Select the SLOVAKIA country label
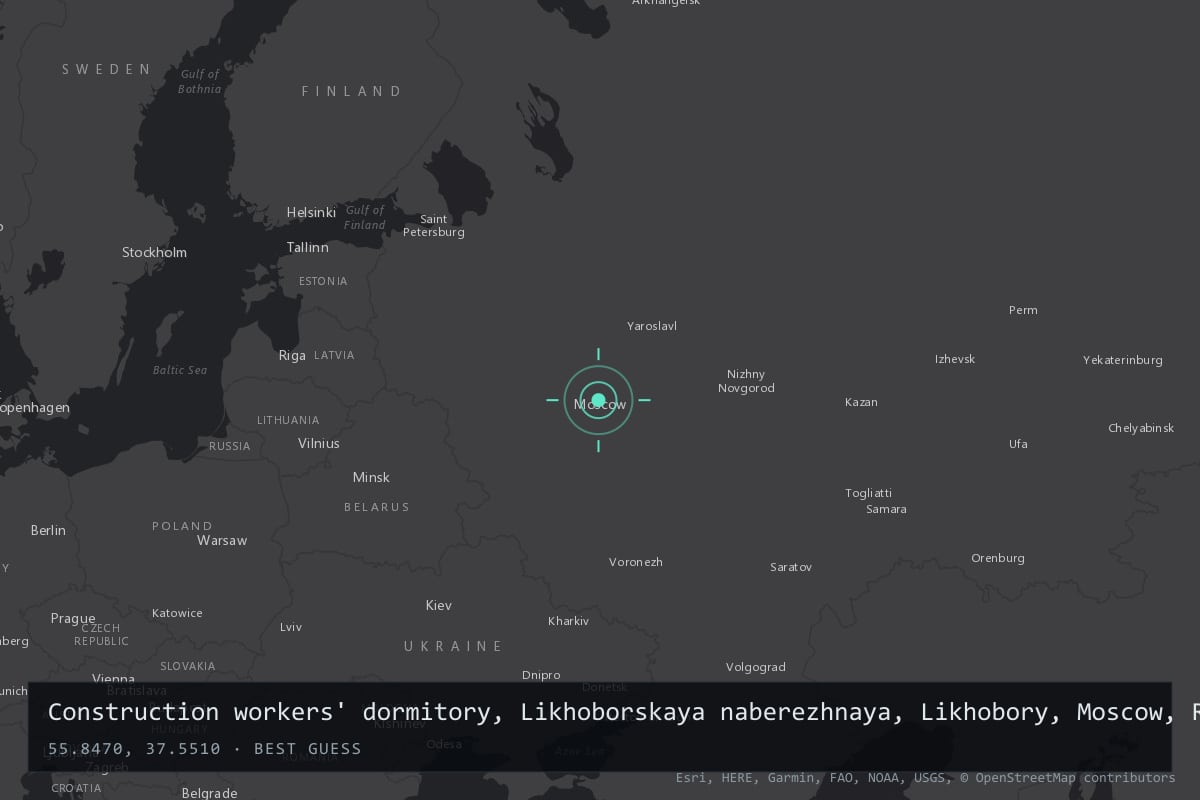Image resolution: width=1200 pixels, height=800 pixels. click(188, 666)
